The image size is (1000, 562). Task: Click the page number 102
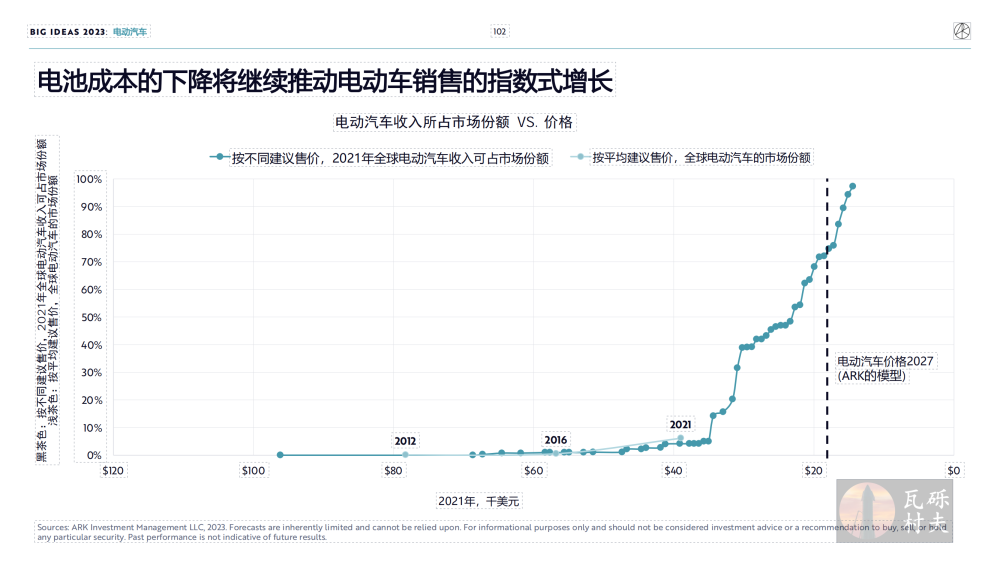coord(499,31)
